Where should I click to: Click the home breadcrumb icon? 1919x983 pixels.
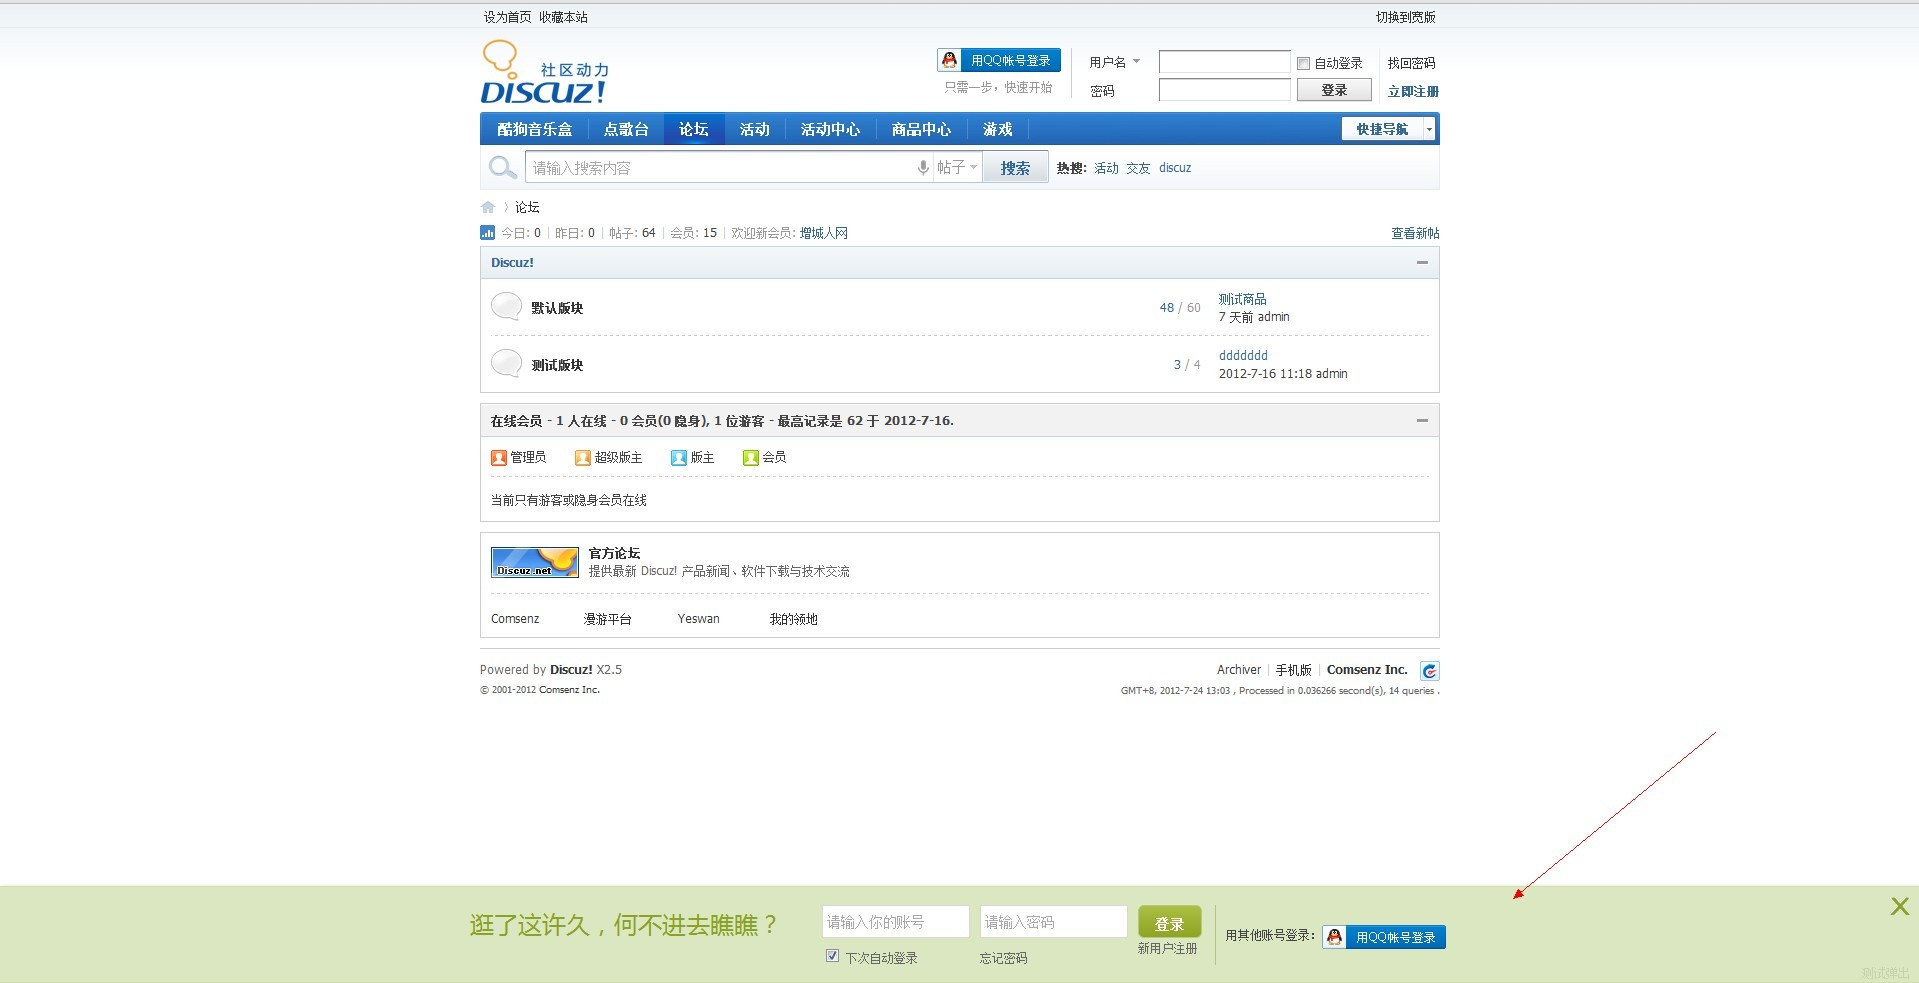pos(488,207)
